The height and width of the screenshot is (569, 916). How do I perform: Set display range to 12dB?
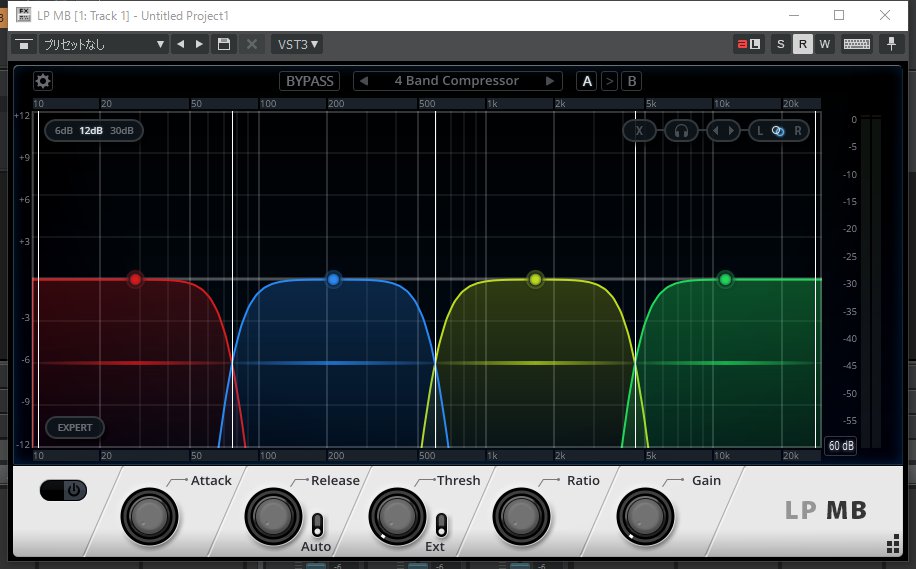[91, 130]
